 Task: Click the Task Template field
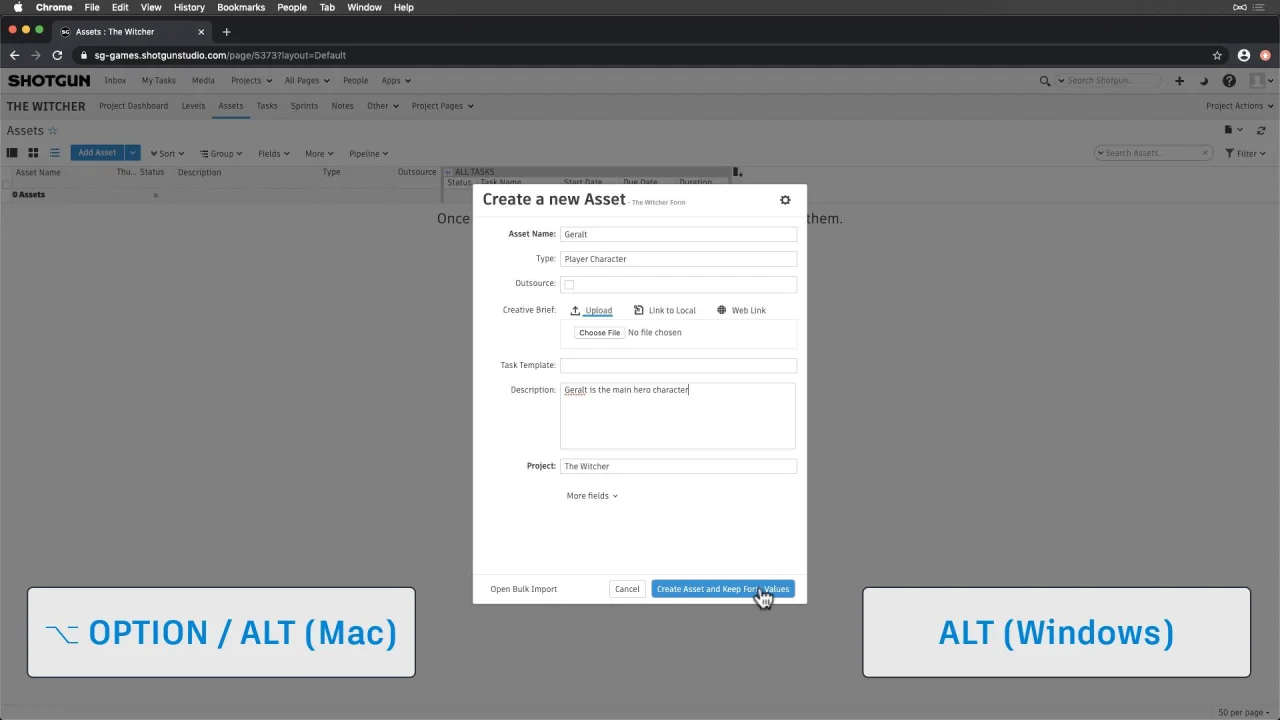pyautogui.click(x=678, y=365)
